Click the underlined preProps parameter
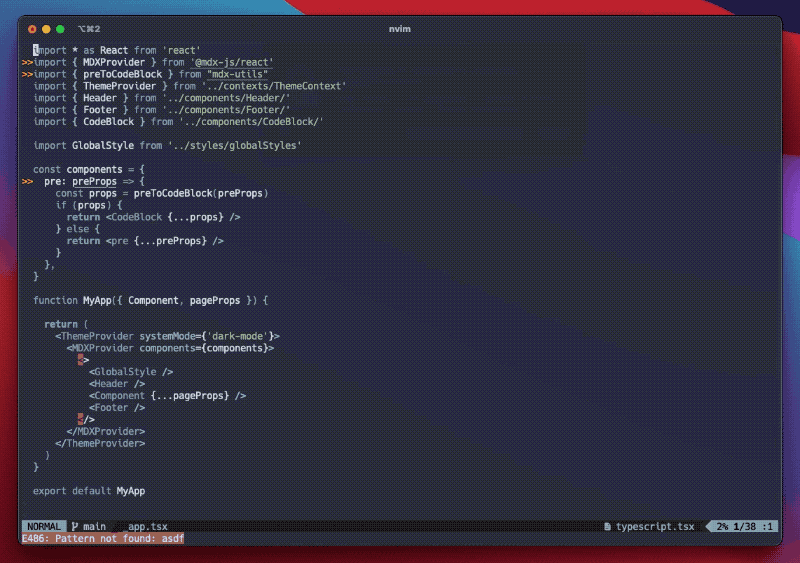 [94, 181]
